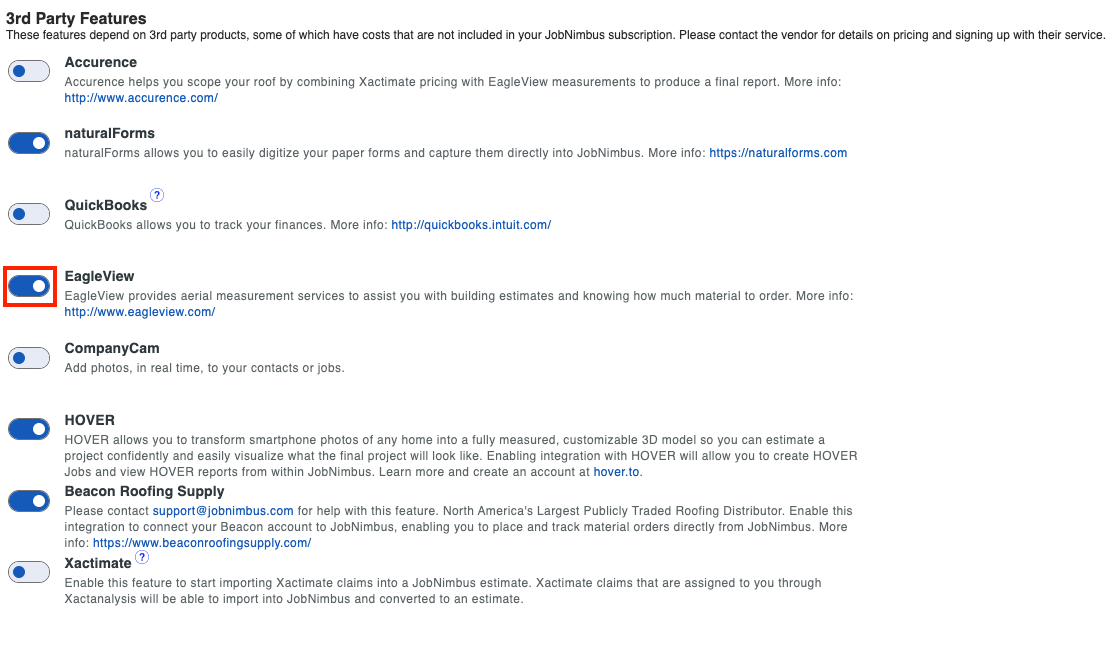Turn off the HOVER integration toggle
The image size is (1120, 649).
click(29, 429)
